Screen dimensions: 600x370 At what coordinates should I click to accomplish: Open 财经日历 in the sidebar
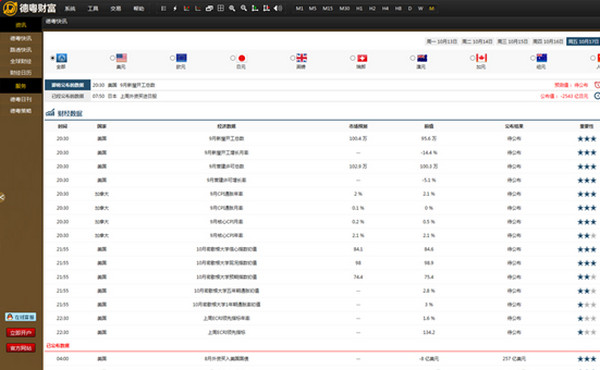pos(21,72)
